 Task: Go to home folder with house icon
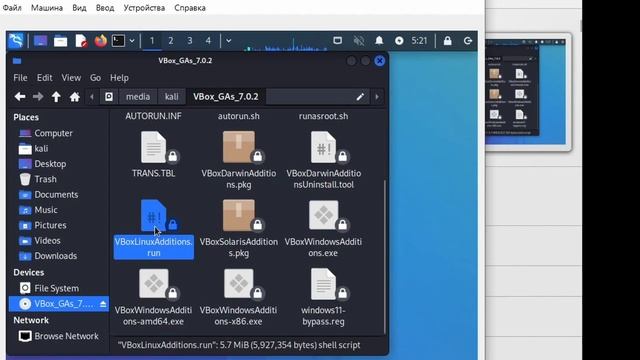pos(74,97)
